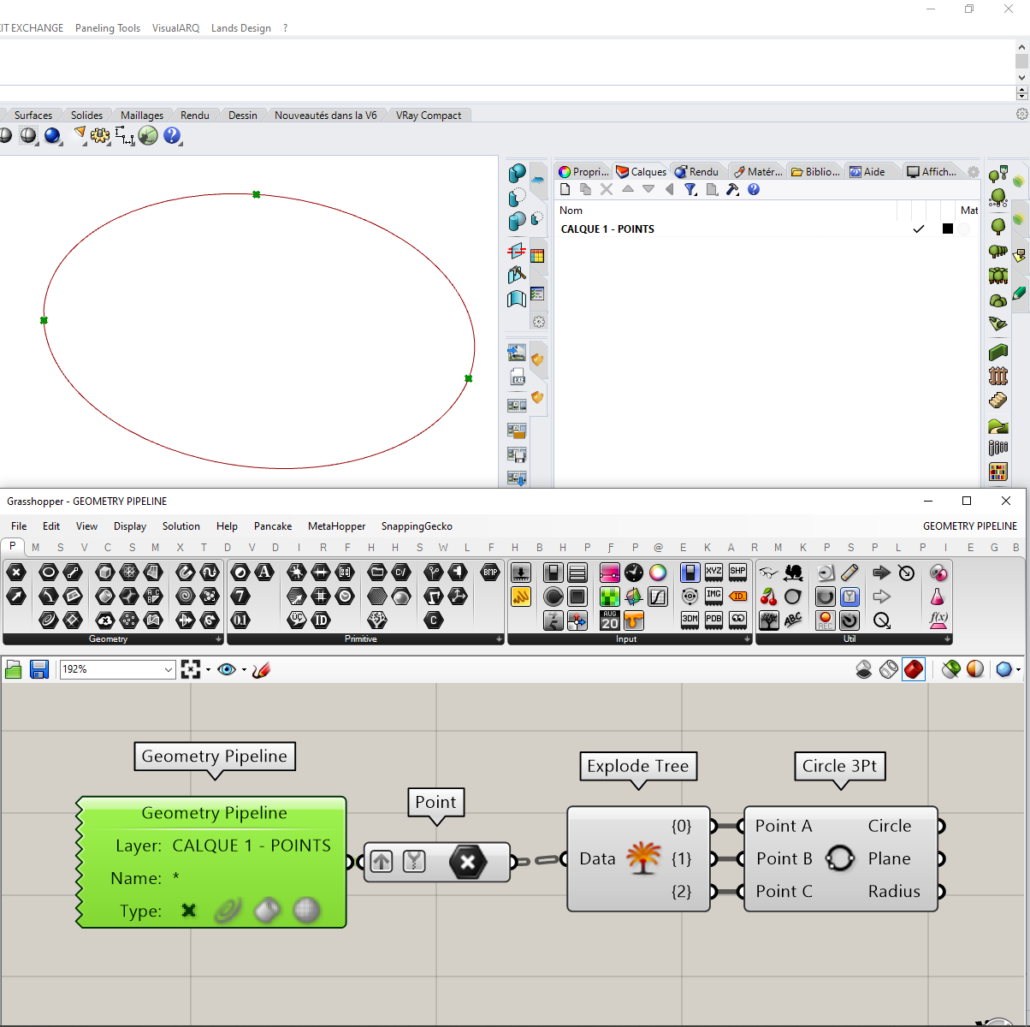Toggle the preview eye in the canvas toolbar
The height and width of the screenshot is (1027, 1030).
tap(226, 669)
